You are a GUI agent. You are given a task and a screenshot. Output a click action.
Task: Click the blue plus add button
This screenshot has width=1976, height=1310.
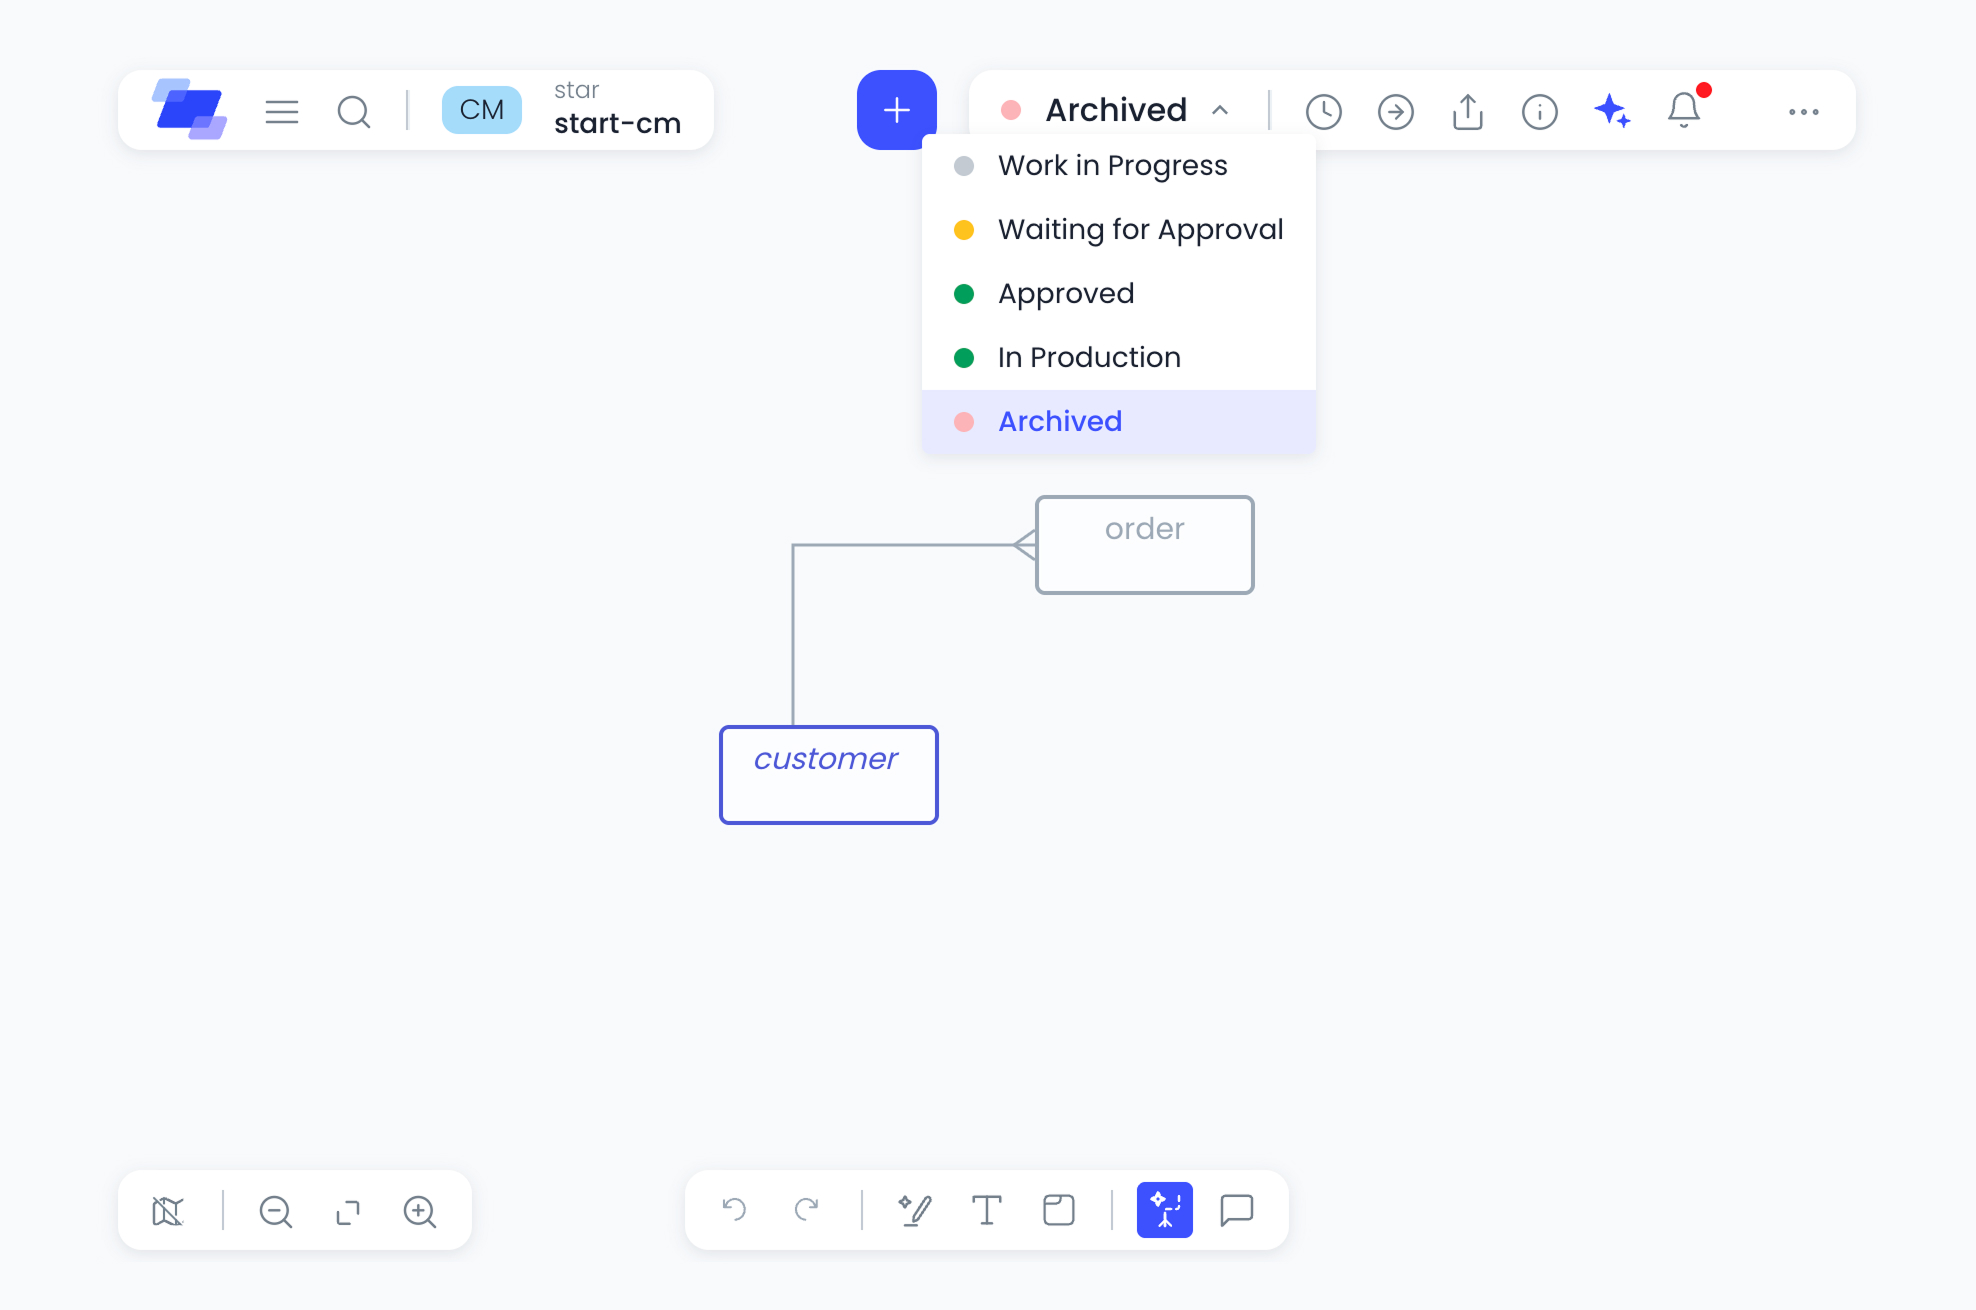coord(896,110)
